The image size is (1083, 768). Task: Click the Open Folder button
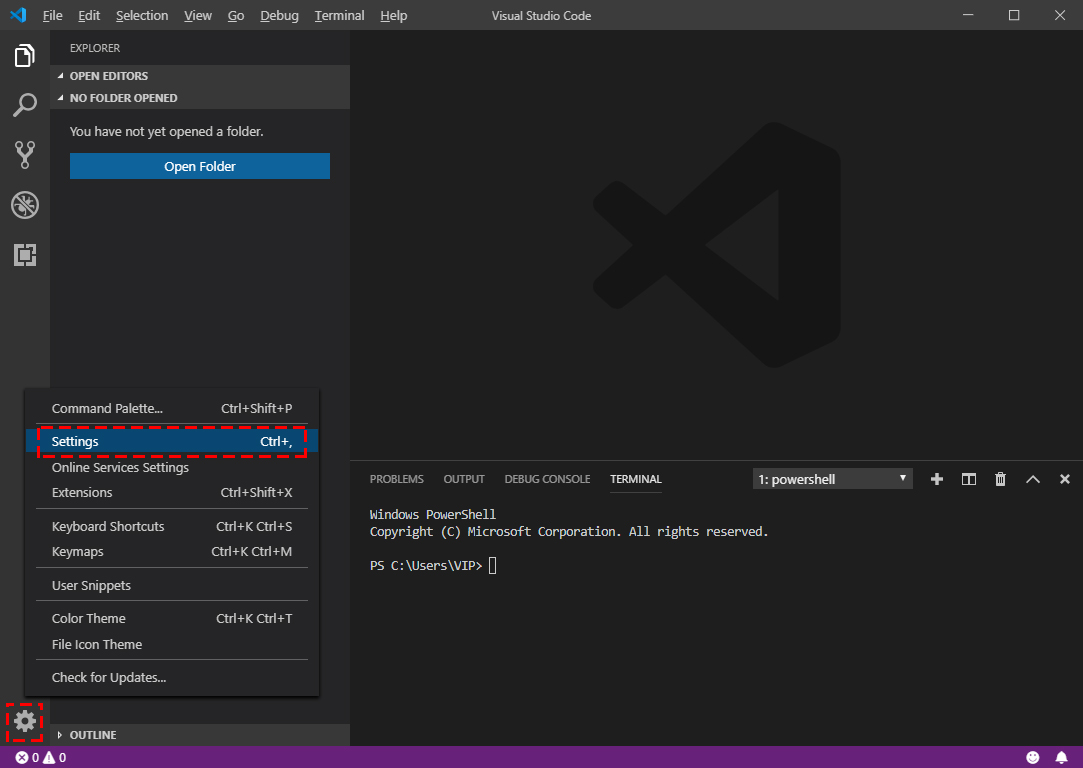coord(200,166)
